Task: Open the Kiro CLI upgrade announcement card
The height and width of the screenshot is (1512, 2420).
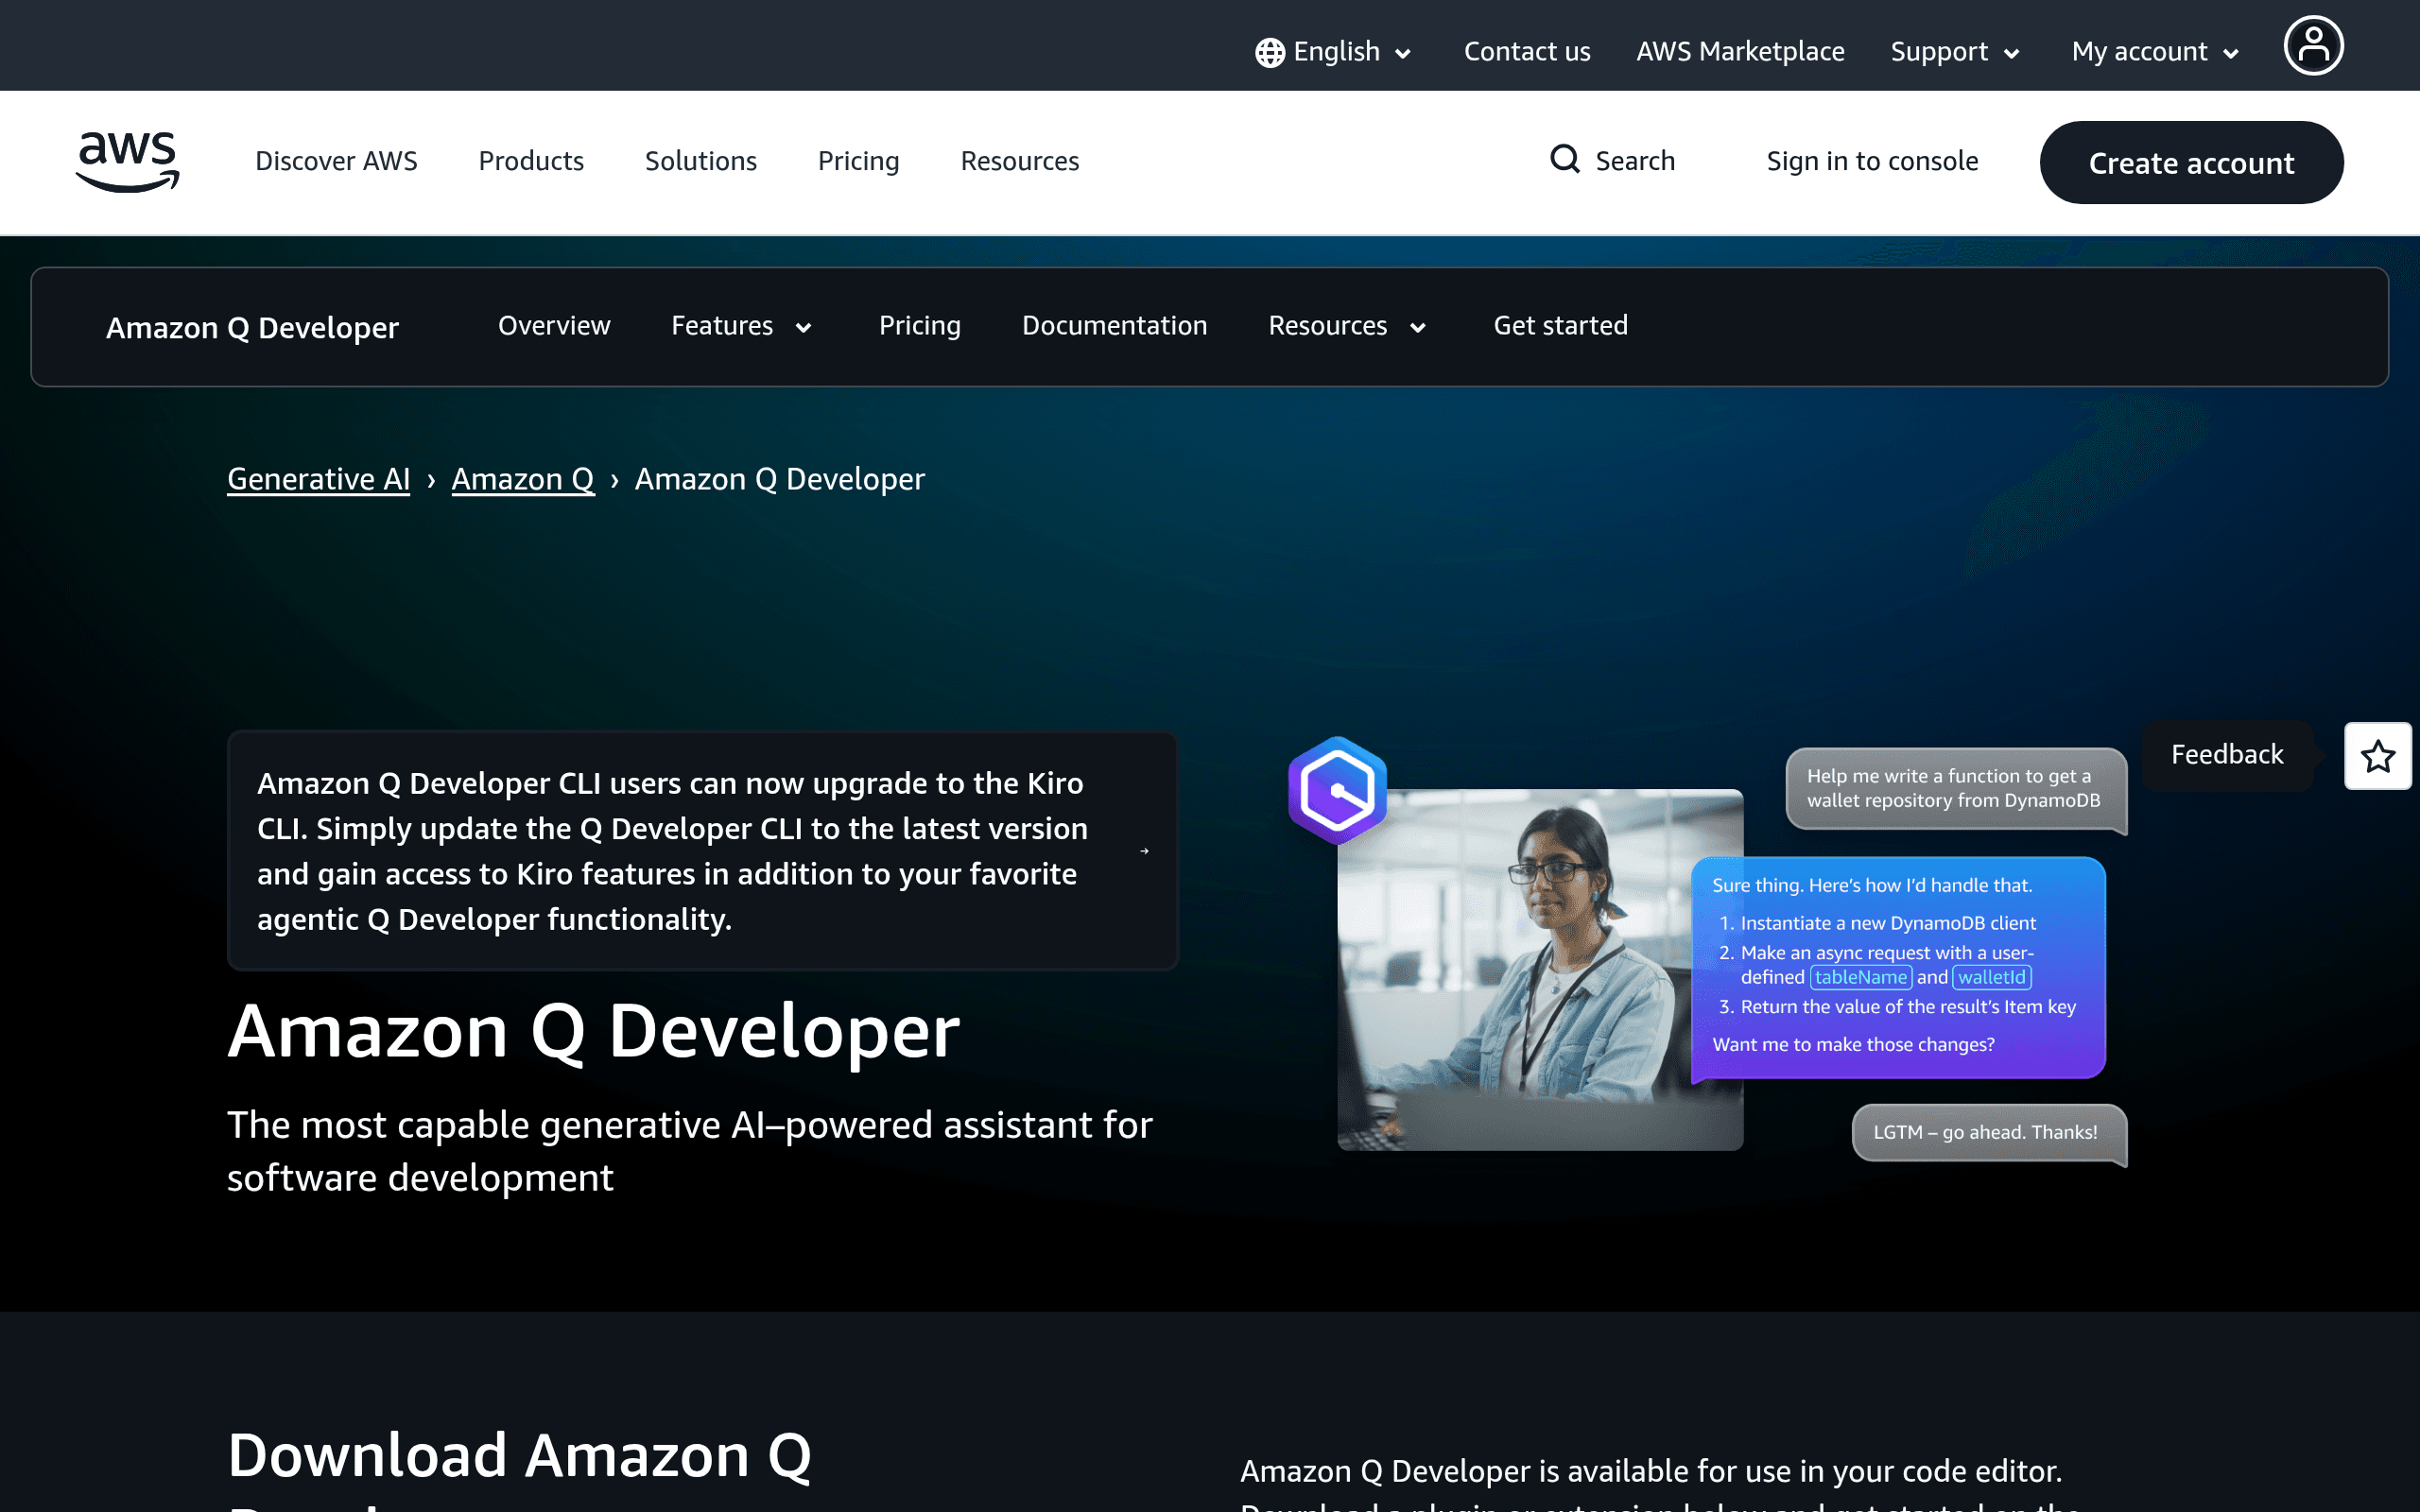Action: tap(703, 851)
